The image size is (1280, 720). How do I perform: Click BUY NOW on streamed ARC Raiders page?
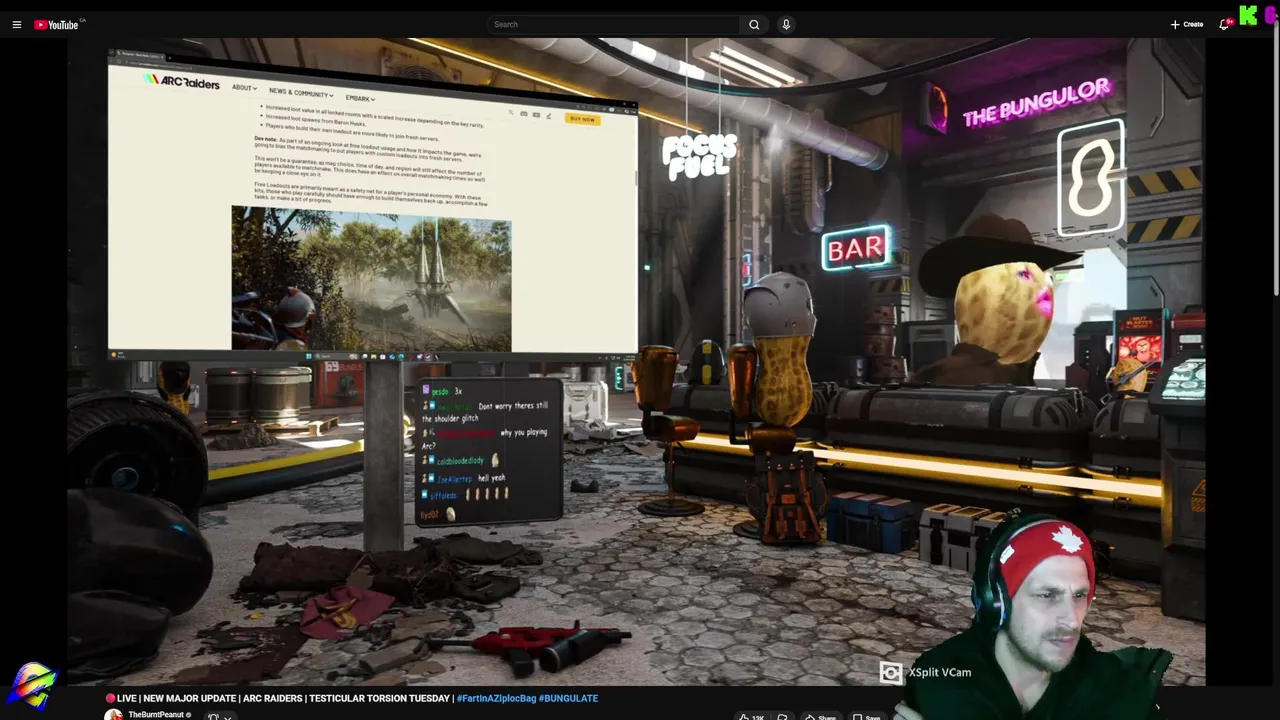click(x=582, y=119)
